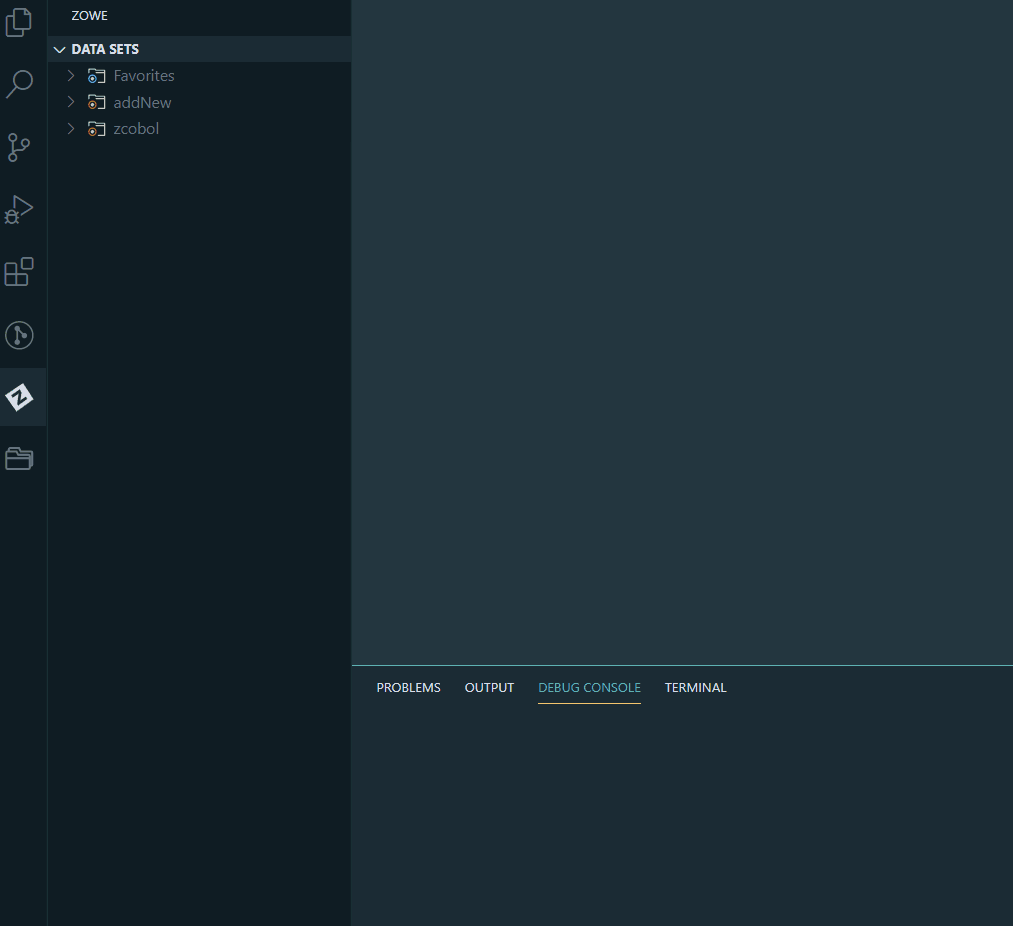Click the ZOWE sidebar title
This screenshot has height=926, width=1013.
pos(89,15)
